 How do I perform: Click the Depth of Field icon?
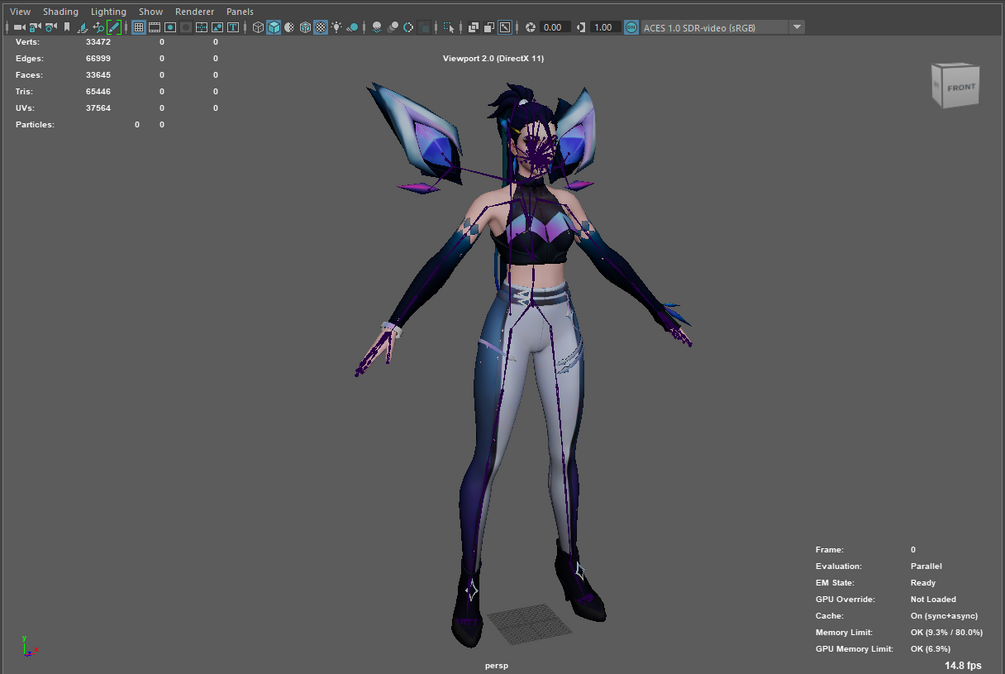(424, 27)
